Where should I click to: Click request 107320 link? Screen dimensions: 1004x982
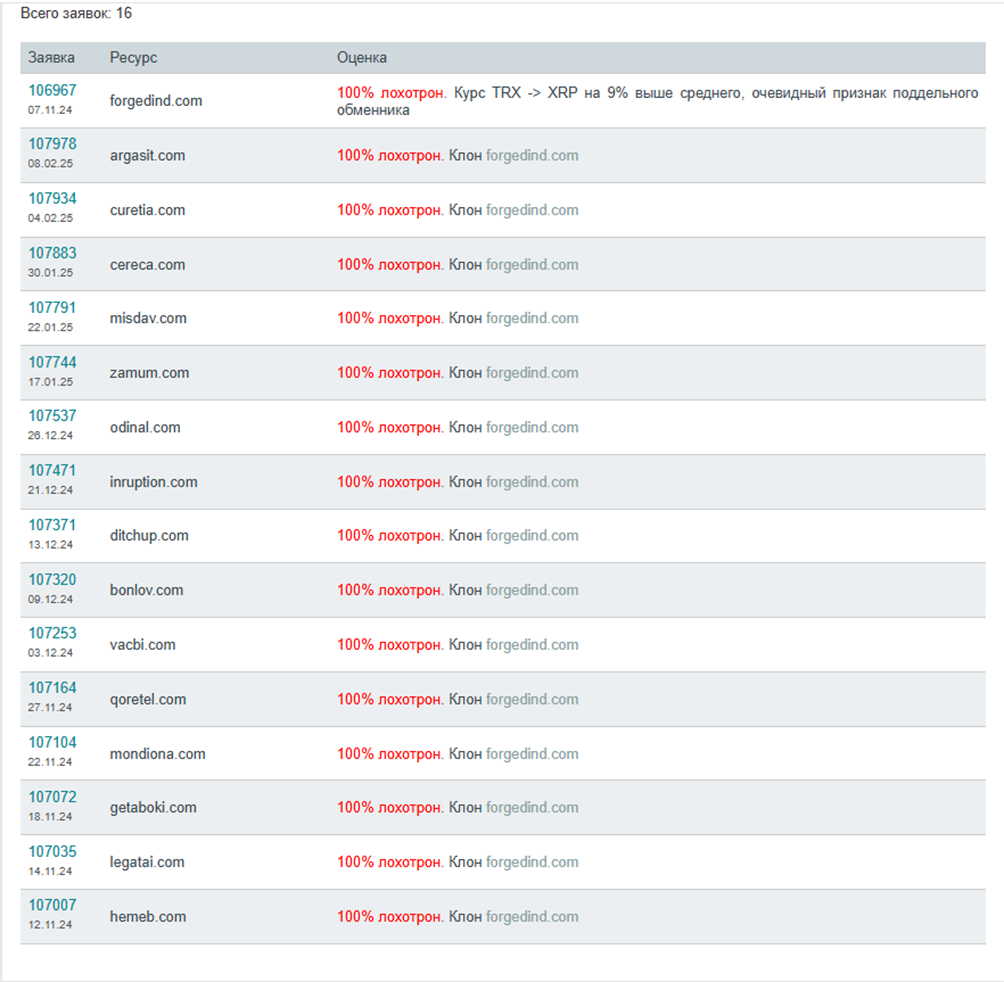pyautogui.click(x=52, y=579)
